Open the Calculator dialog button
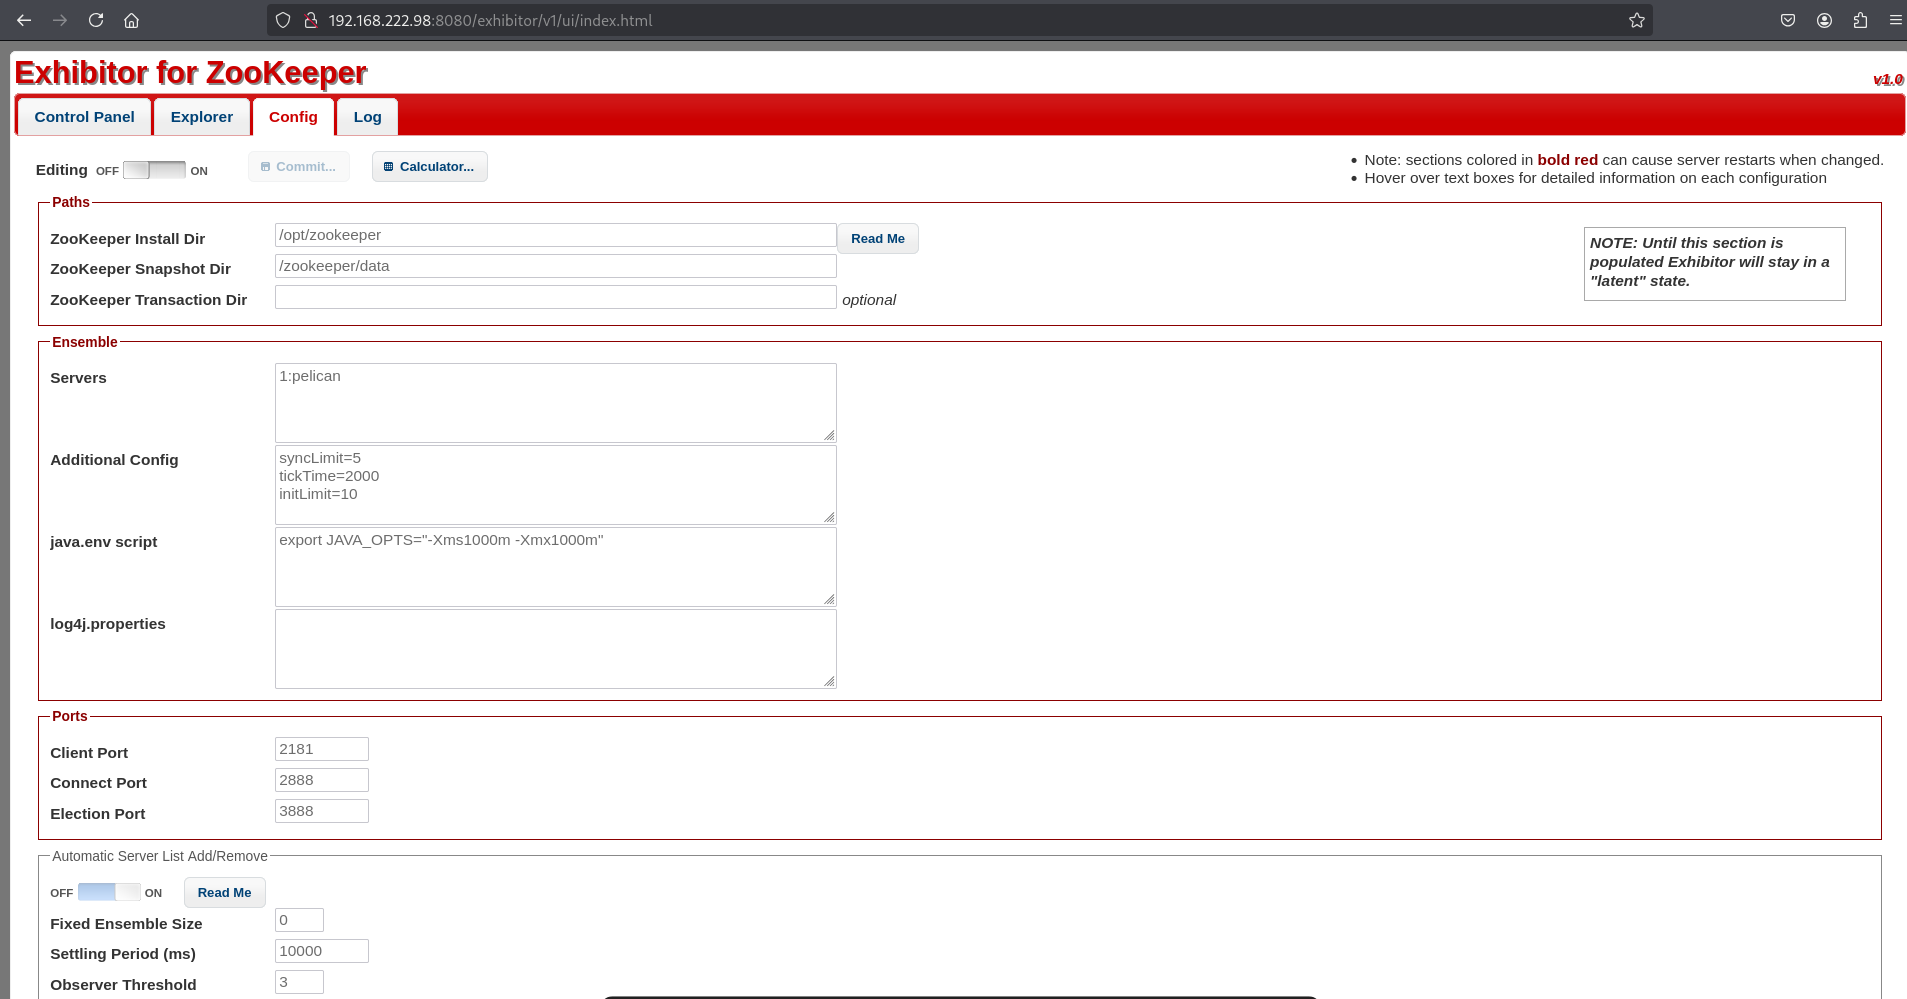Image resolution: width=1907 pixels, height=999 pixels. click(x=430, y=167)
